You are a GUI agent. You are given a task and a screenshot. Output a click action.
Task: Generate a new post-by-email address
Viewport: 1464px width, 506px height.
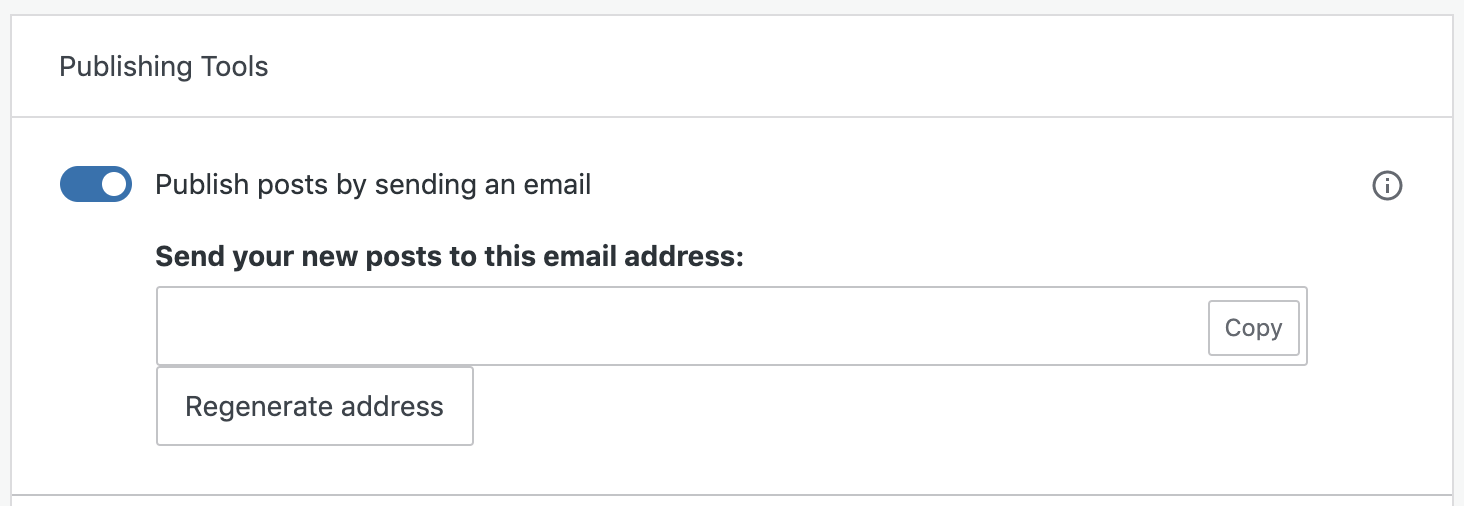314,406
